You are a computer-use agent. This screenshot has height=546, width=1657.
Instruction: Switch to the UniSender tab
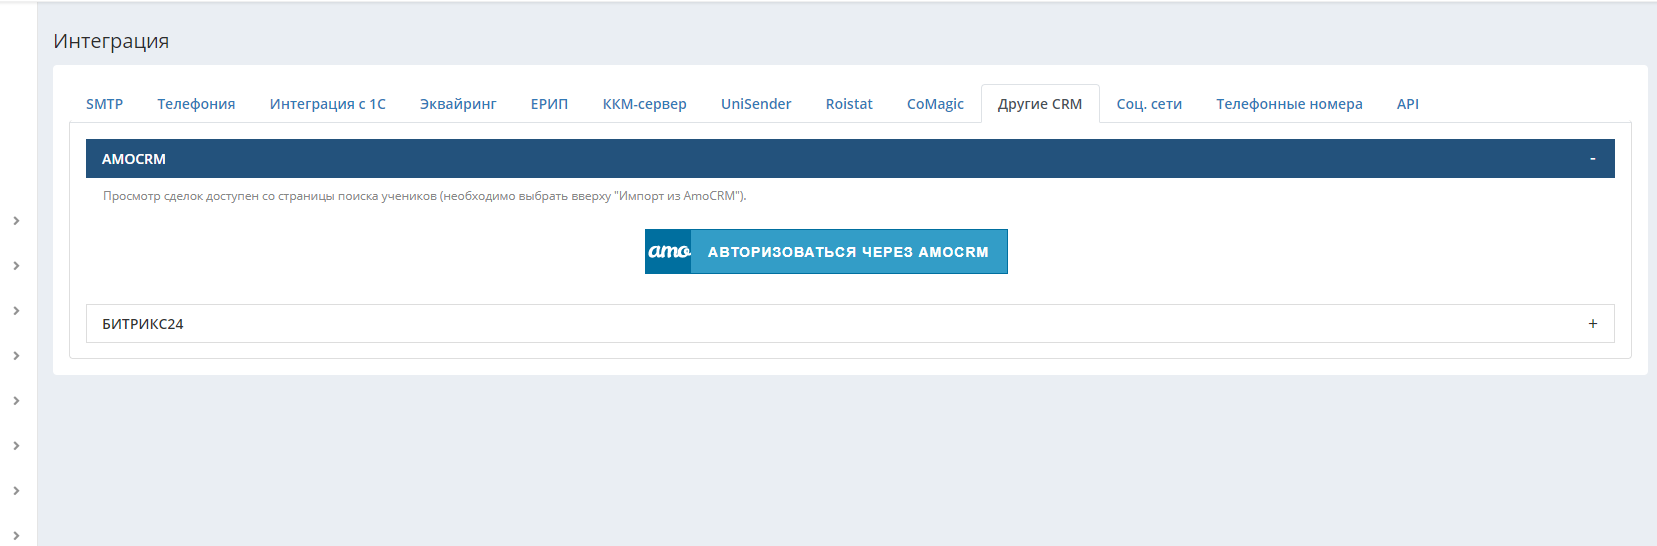point(756,104)
